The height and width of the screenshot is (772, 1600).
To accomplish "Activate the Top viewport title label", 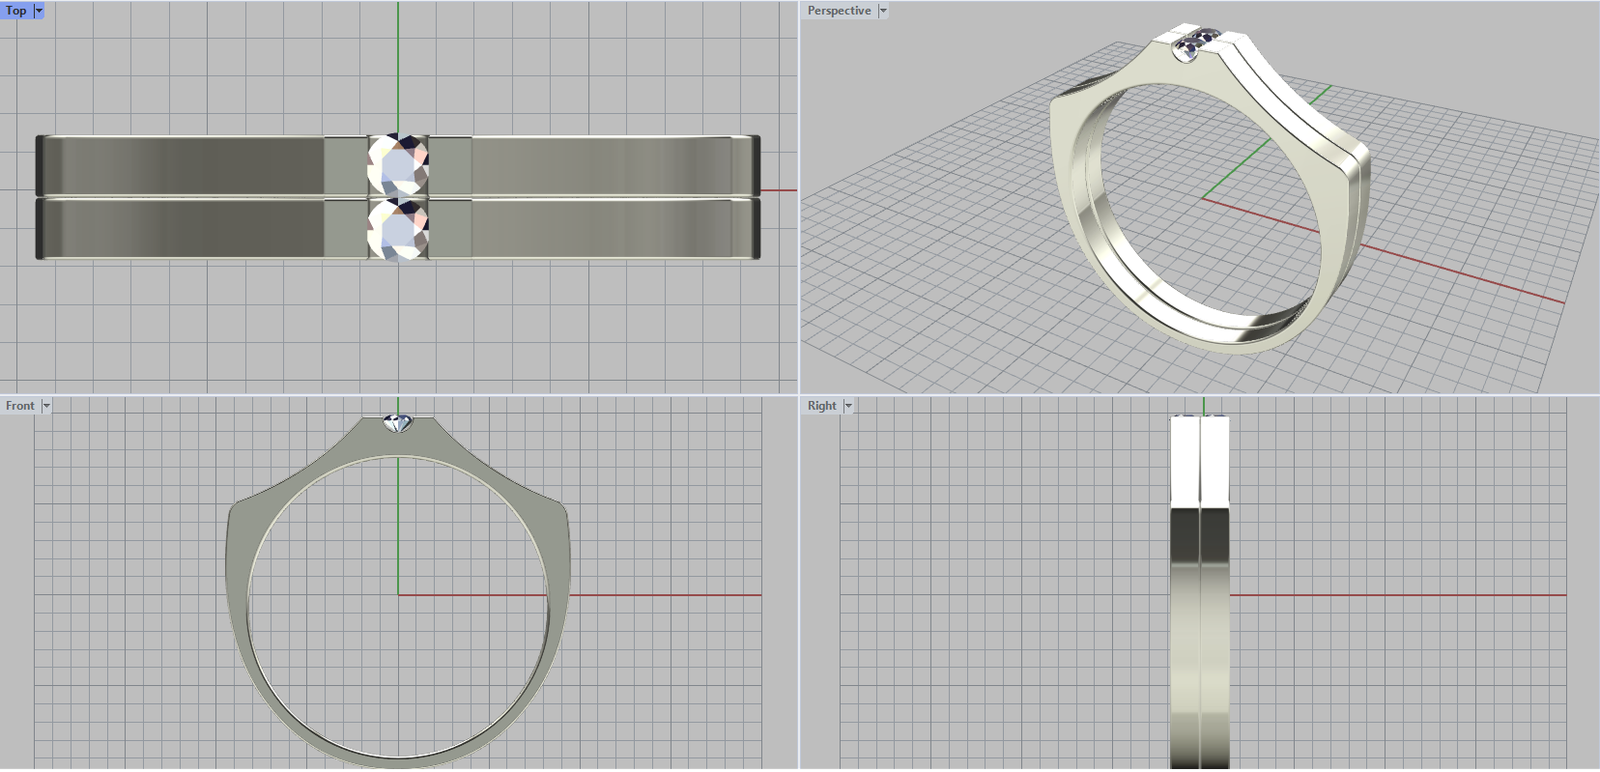I will click(x=16, y=11).
